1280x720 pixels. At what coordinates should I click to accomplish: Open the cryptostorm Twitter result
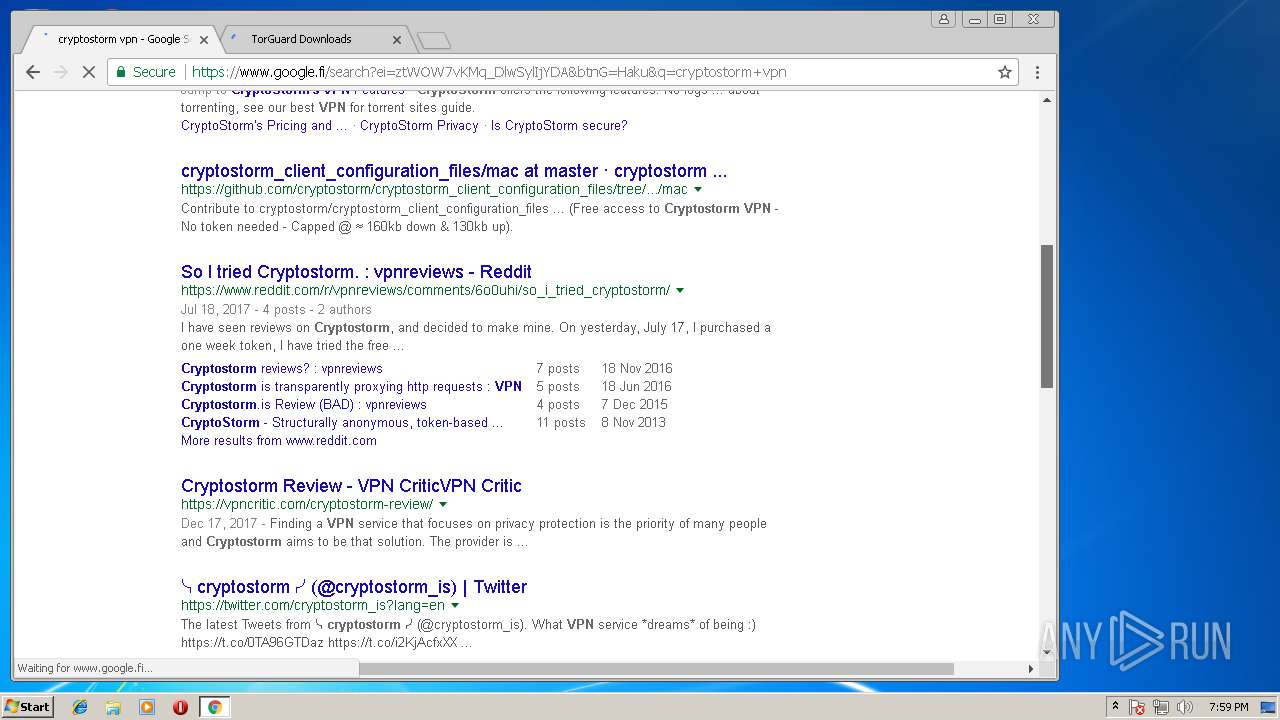coord(354,587)
